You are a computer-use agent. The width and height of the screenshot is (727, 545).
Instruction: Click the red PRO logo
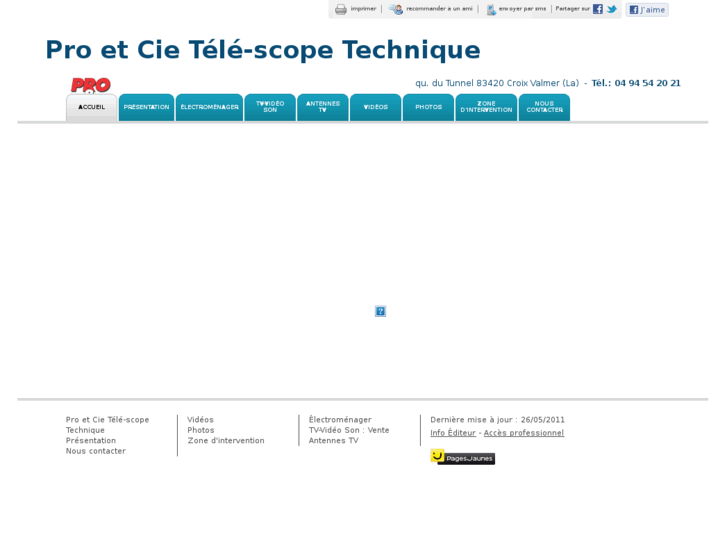(90, 85)
